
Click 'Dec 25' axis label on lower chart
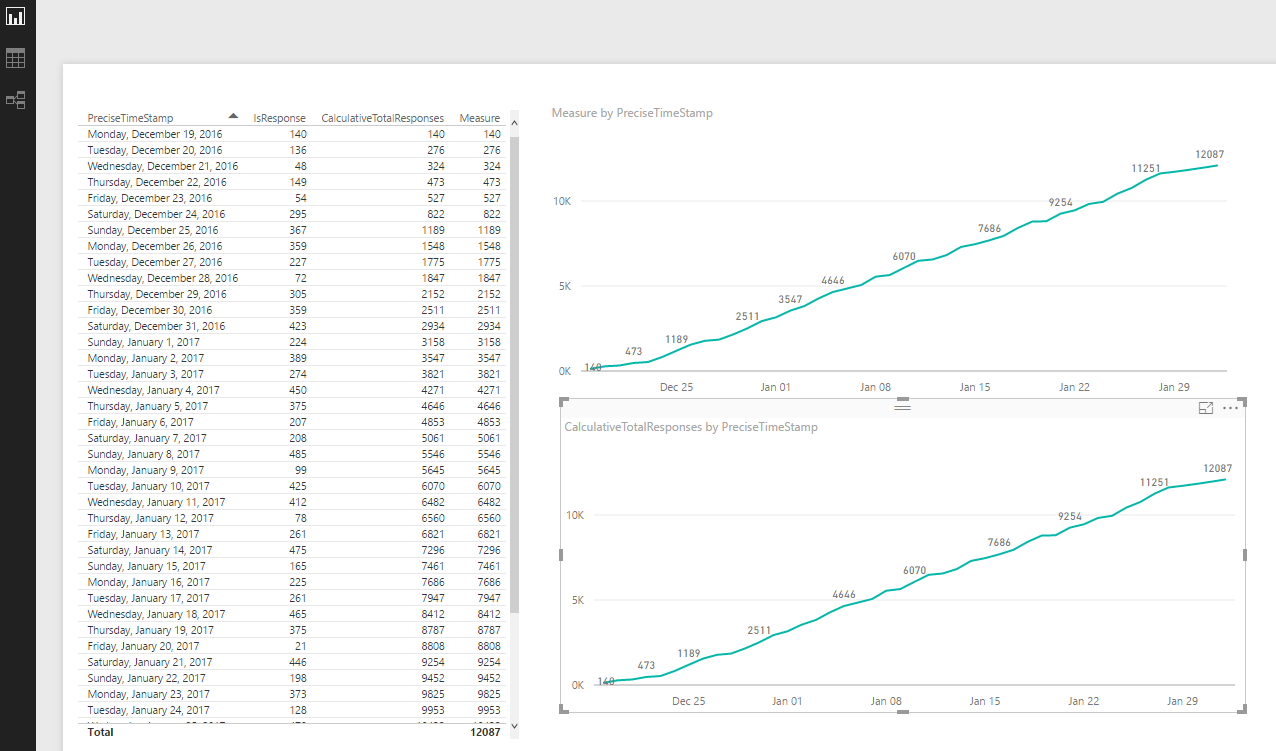[689, 701]
